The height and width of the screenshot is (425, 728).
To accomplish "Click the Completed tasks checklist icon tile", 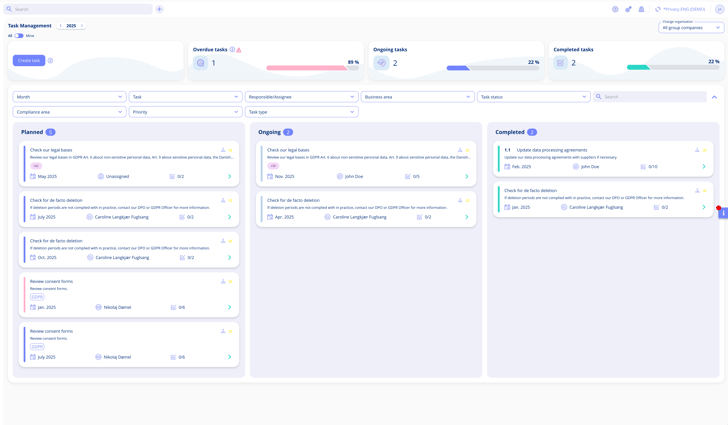I will coord(560,63).
